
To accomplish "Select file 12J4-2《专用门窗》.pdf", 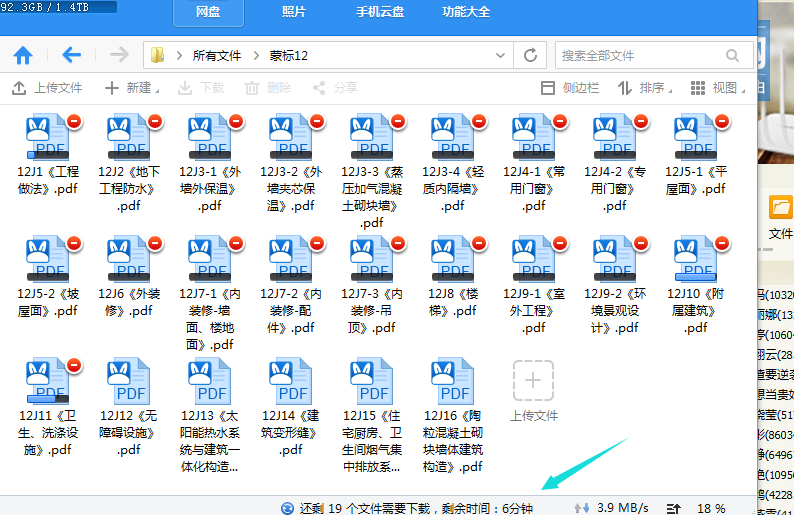I will tap(615, 163).
